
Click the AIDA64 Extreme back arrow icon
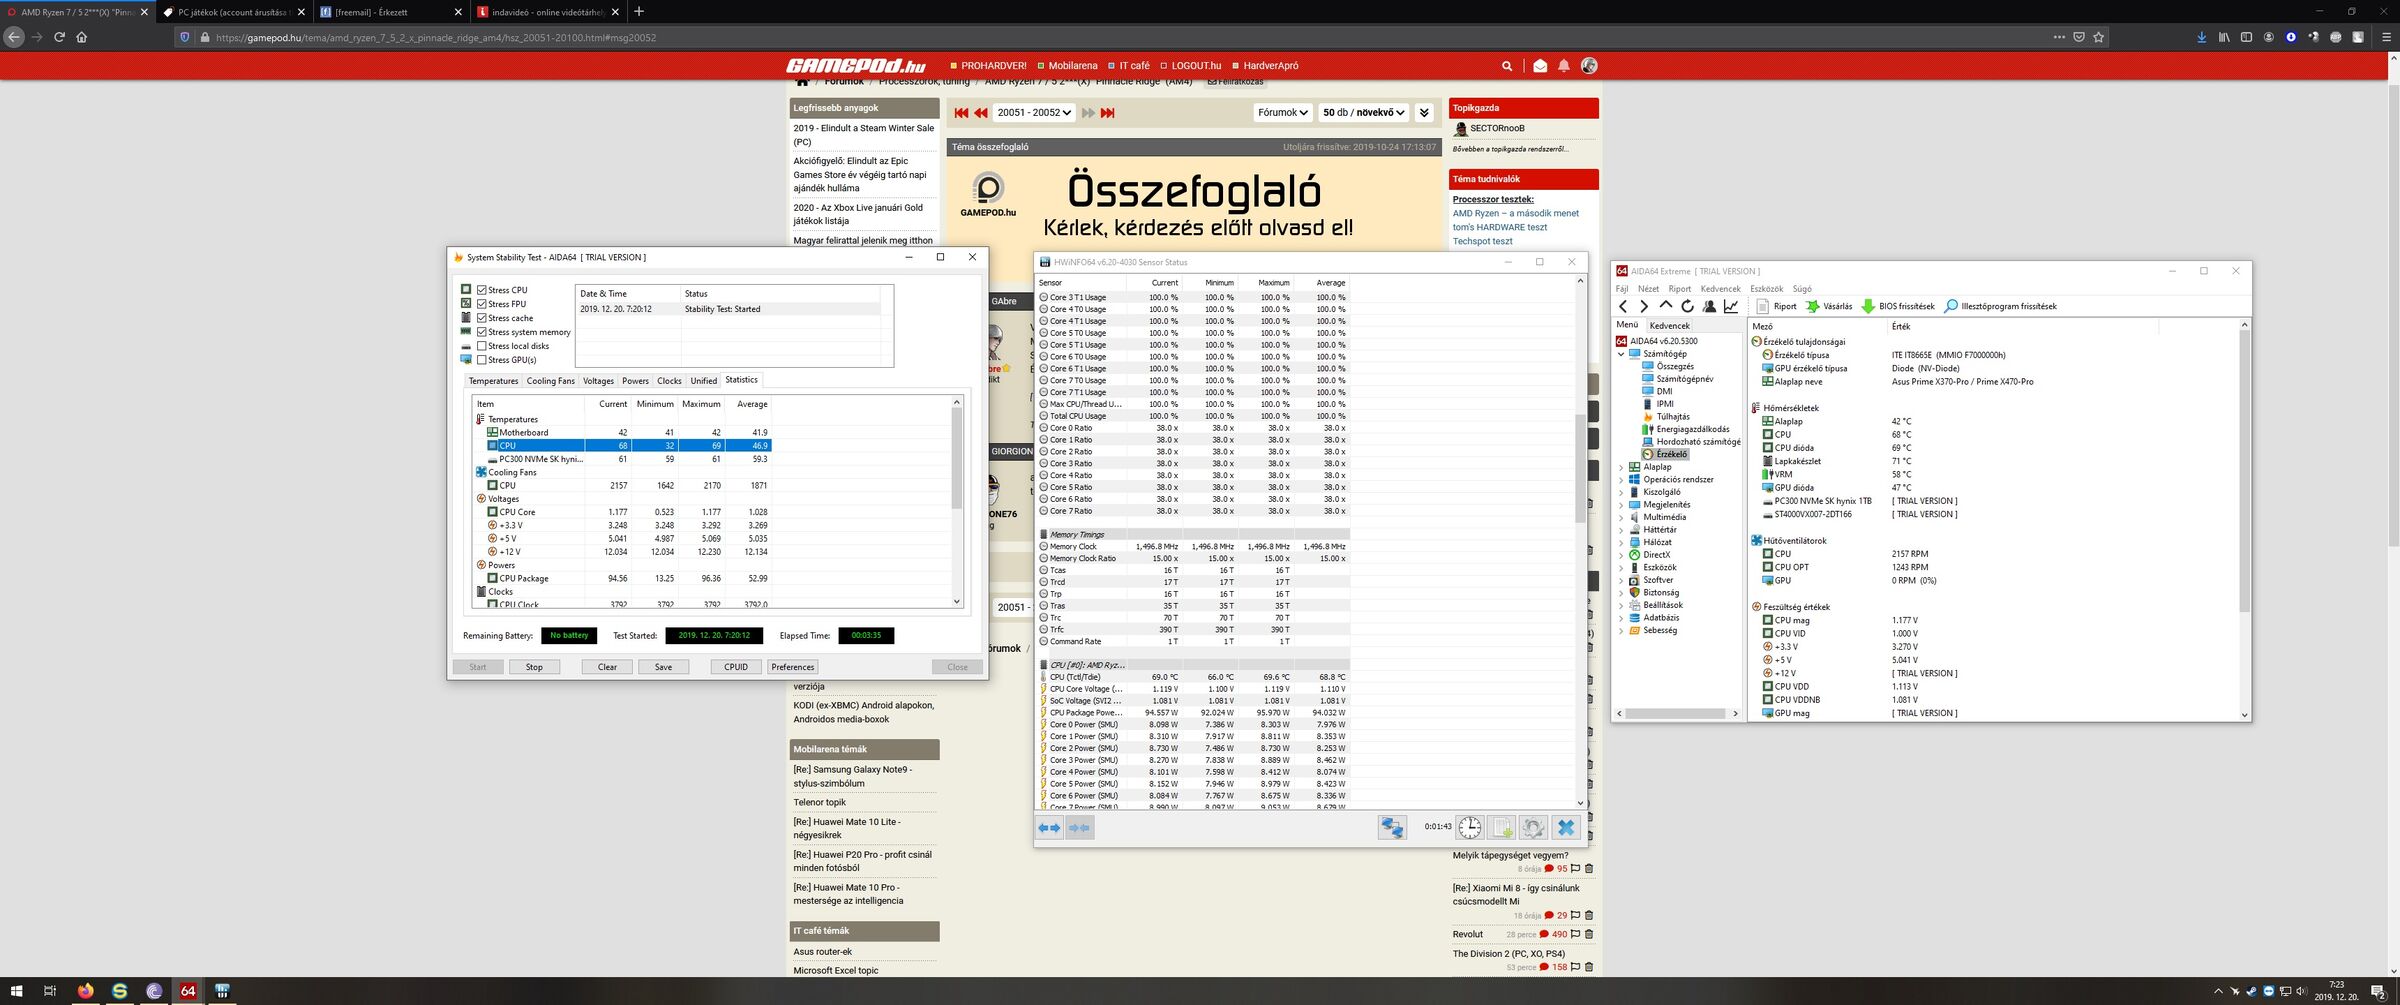(1623, 306)
